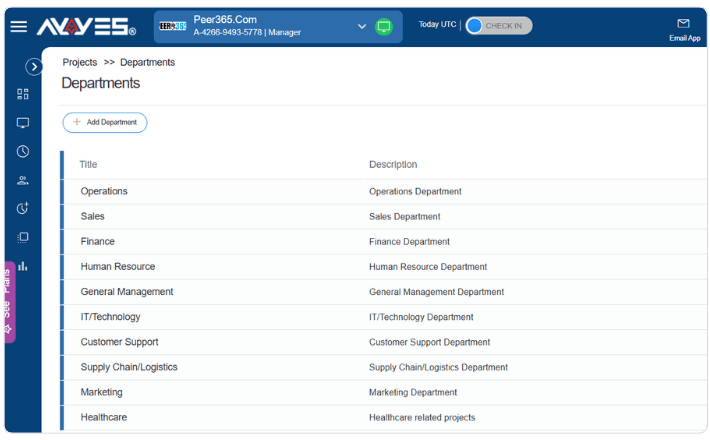710x440 pixels.
Task: Toggle the CHECK IN switch
Action: click(499, 26)
